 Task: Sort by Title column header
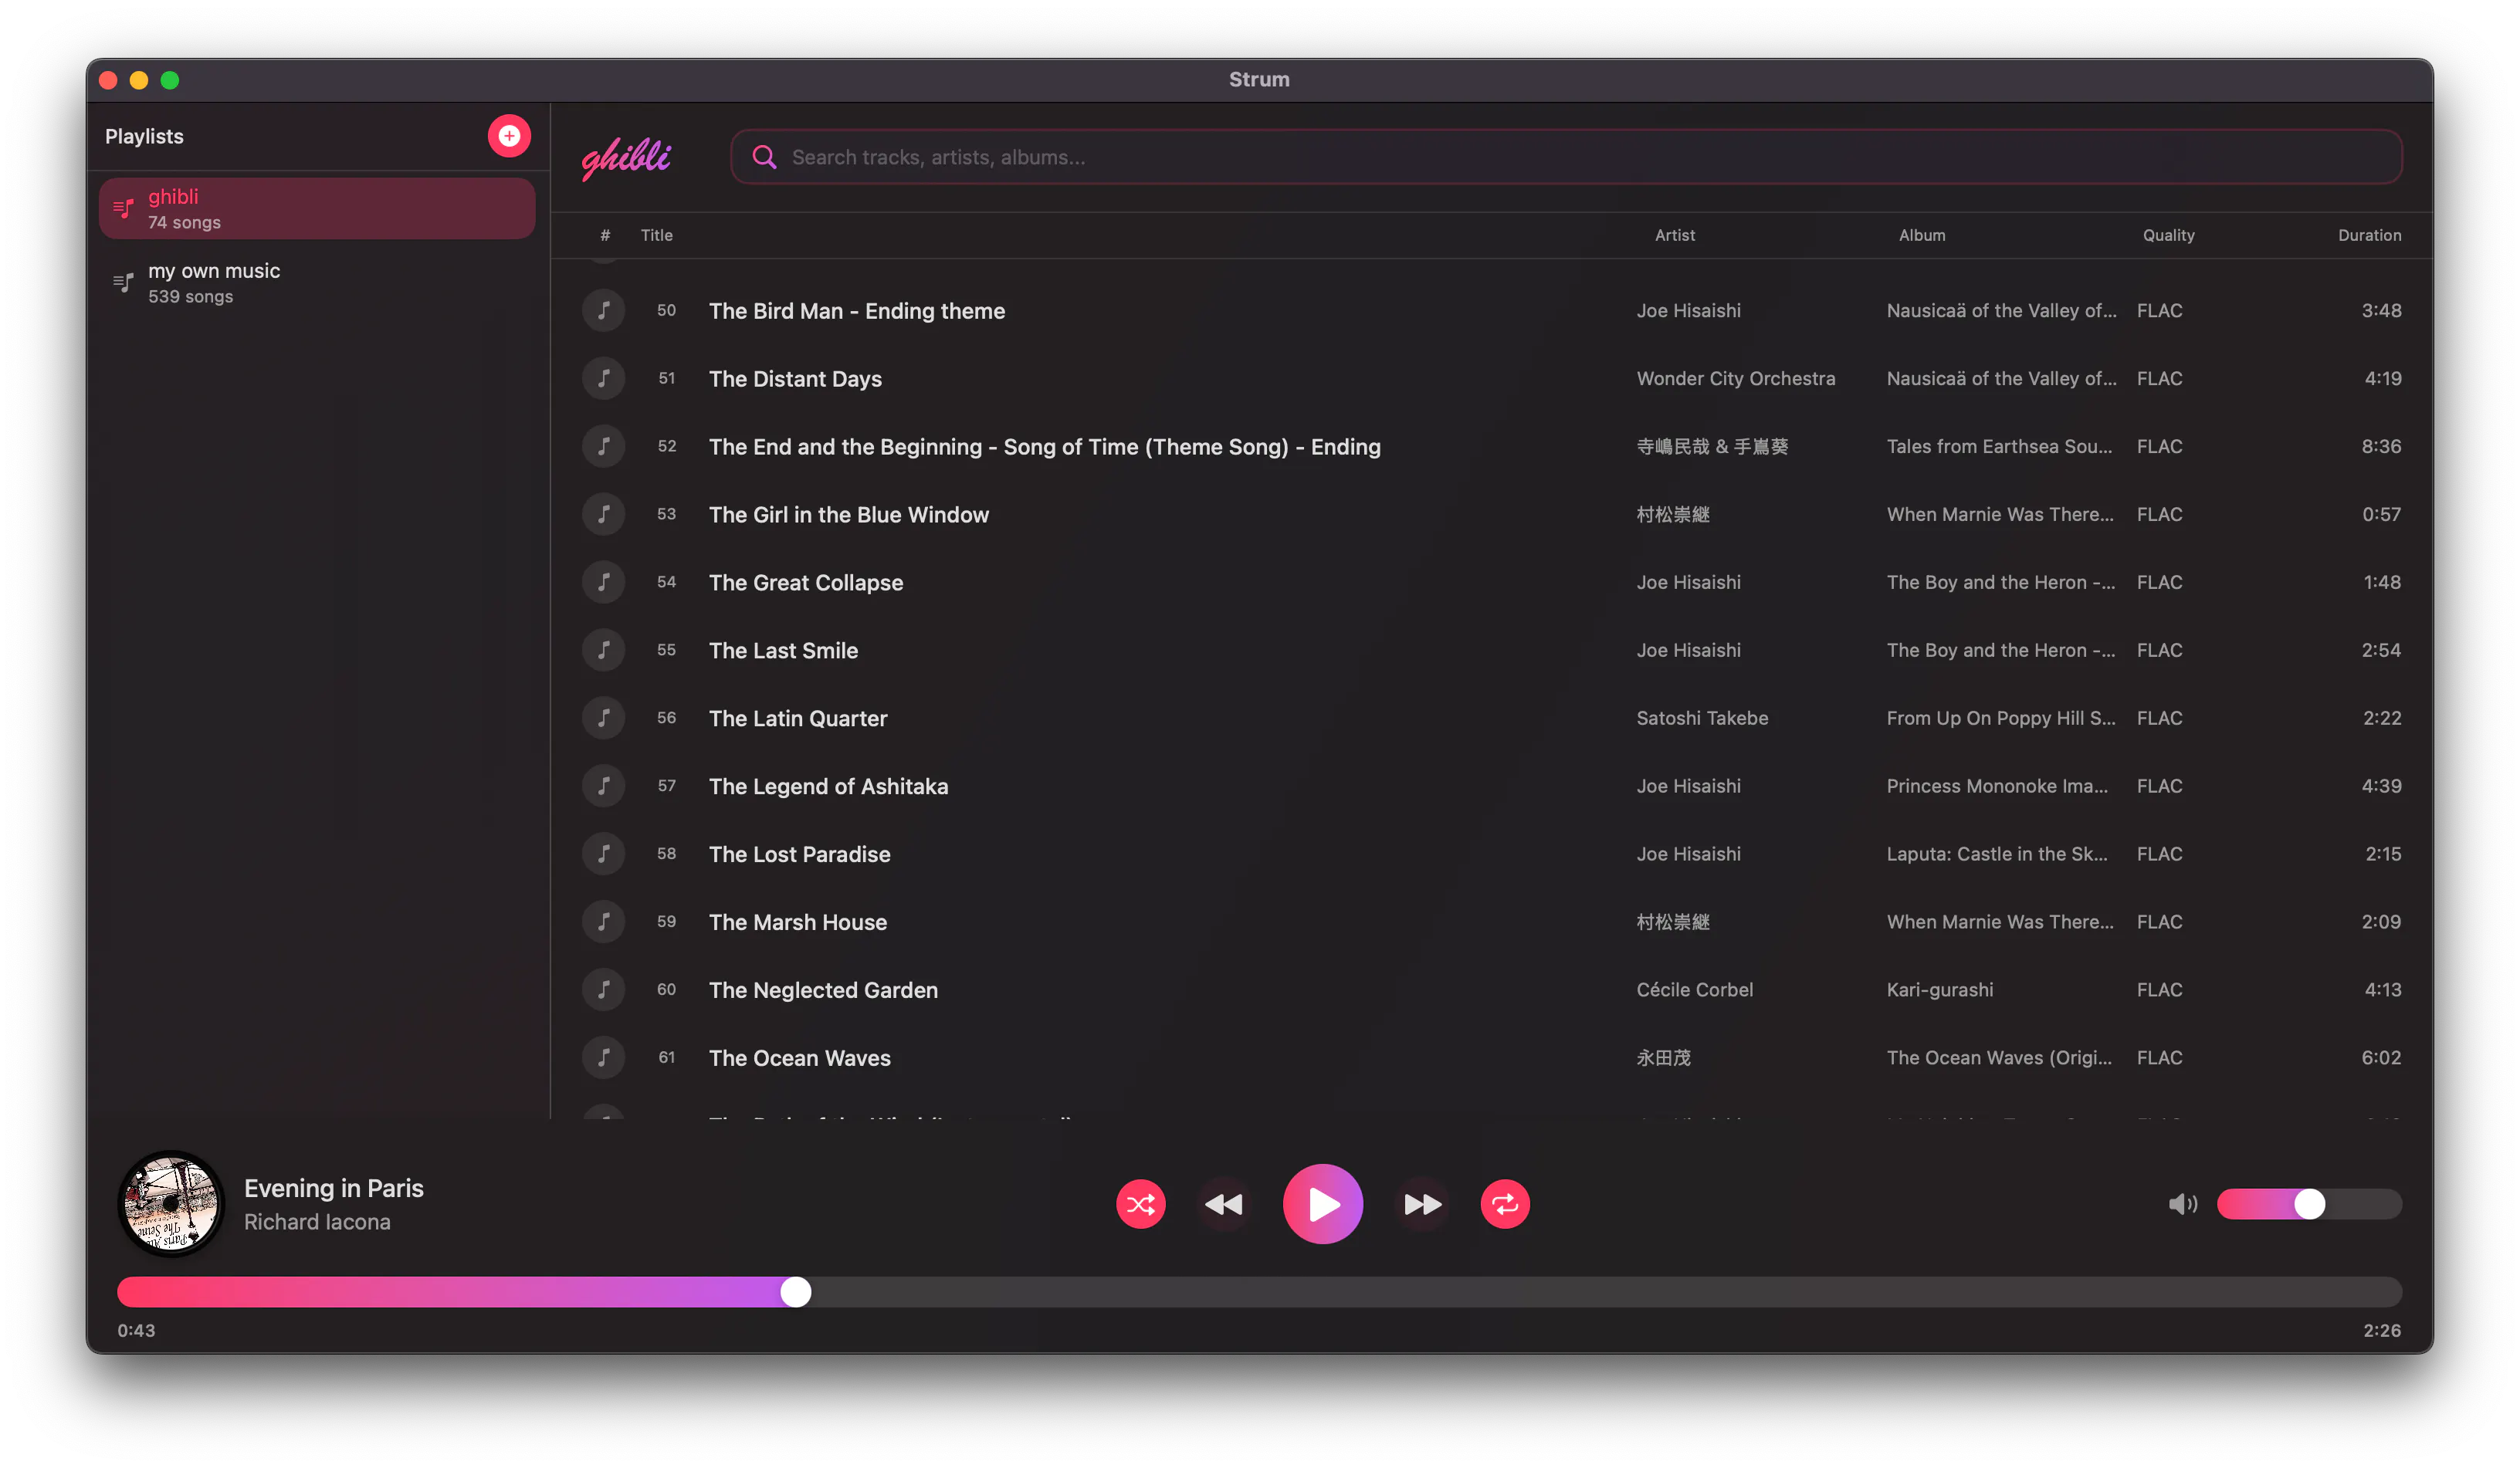(656, 235)
